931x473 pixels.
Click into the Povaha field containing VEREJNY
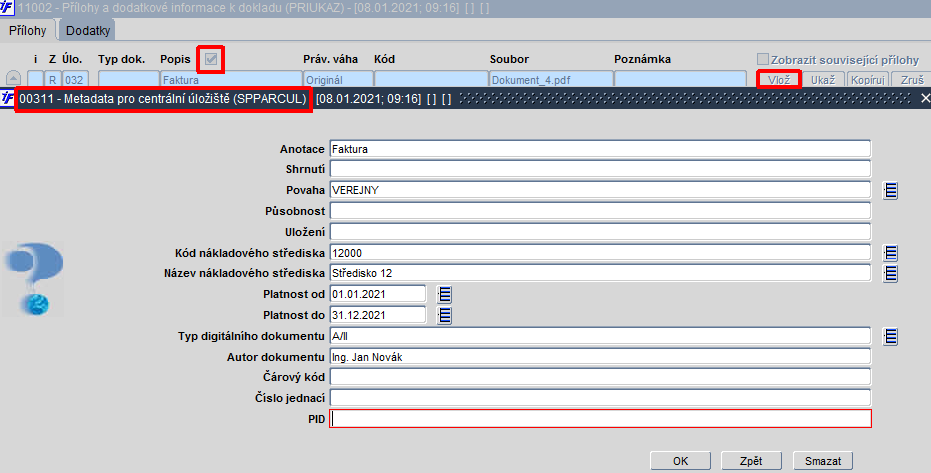click(600, 190)
